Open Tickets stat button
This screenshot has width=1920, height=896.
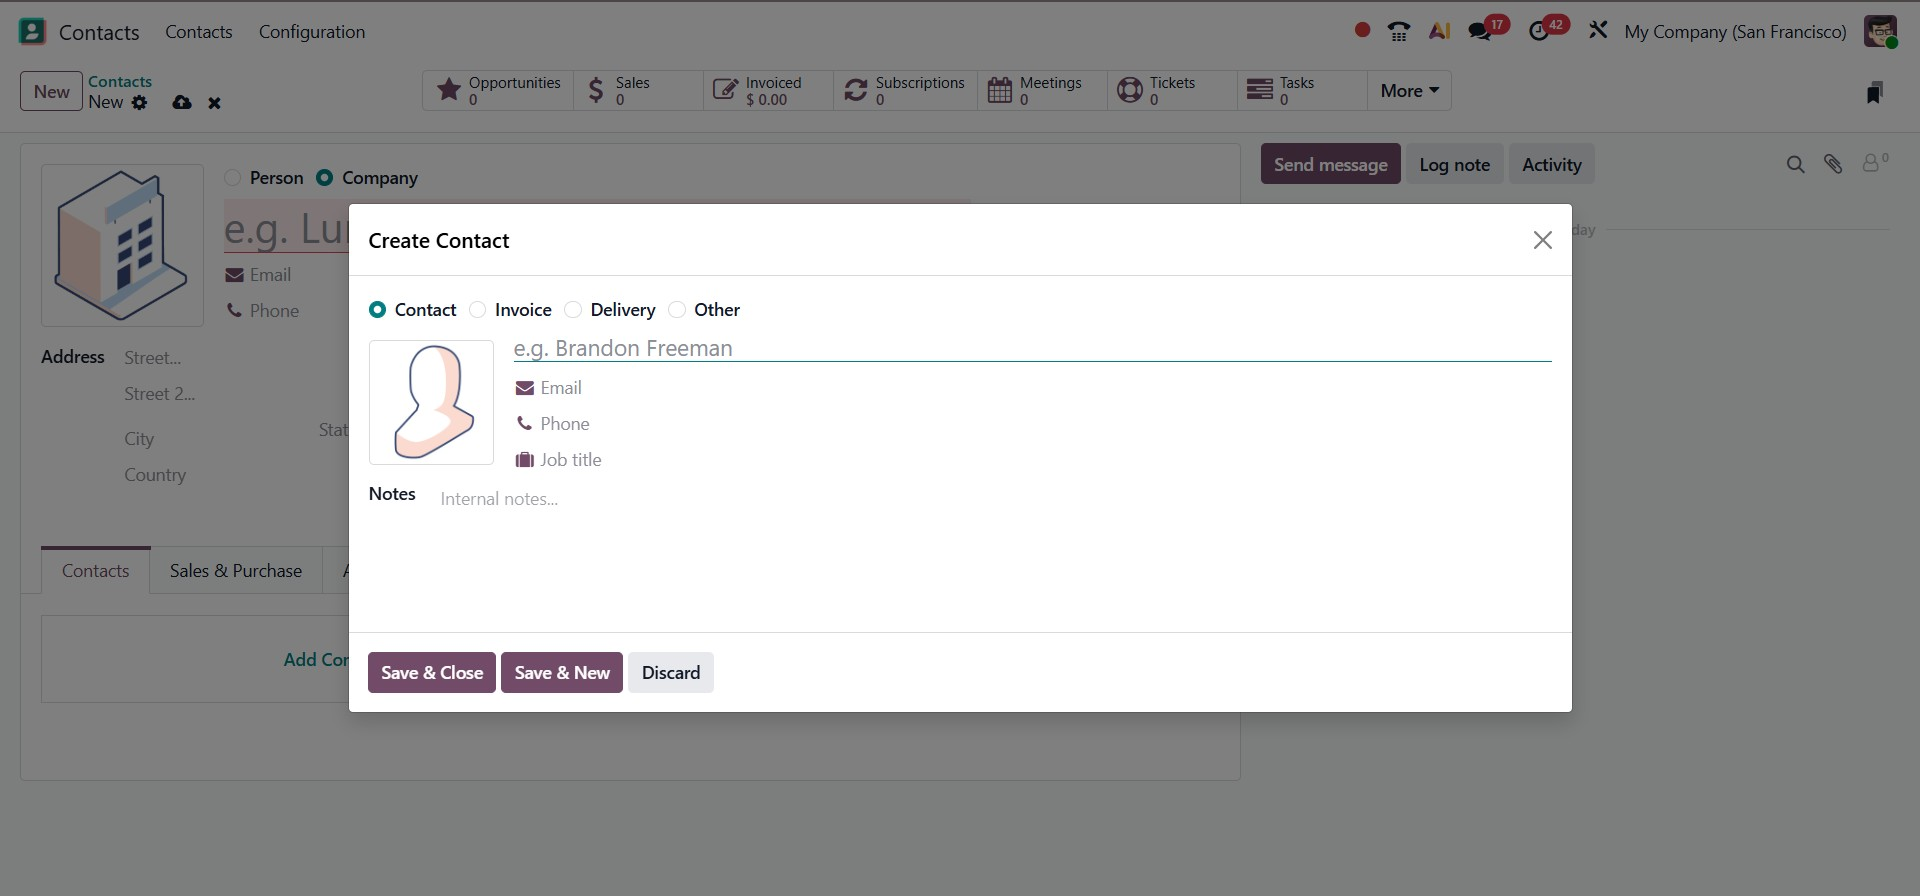point(1172,90)
